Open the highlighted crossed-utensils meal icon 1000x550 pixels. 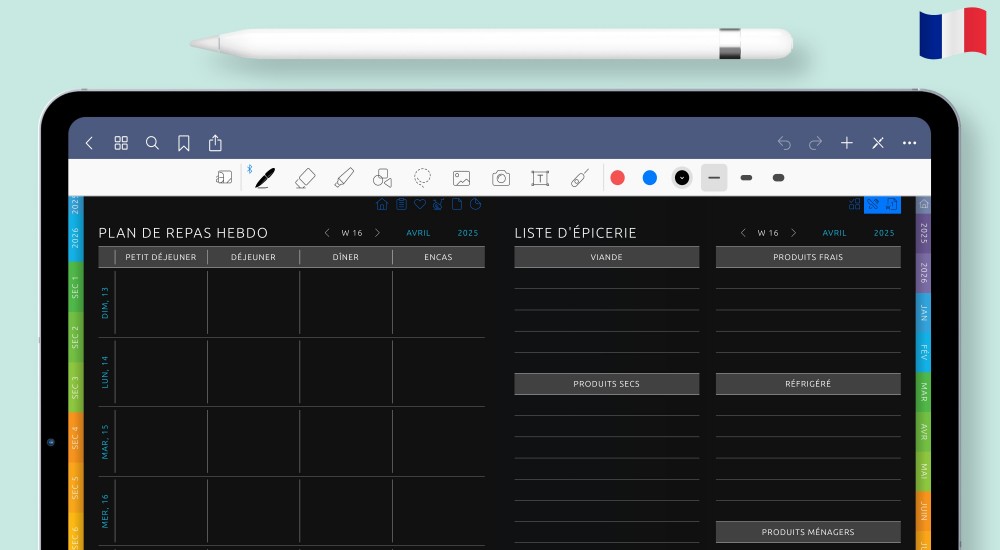click(x=873, y=204)
